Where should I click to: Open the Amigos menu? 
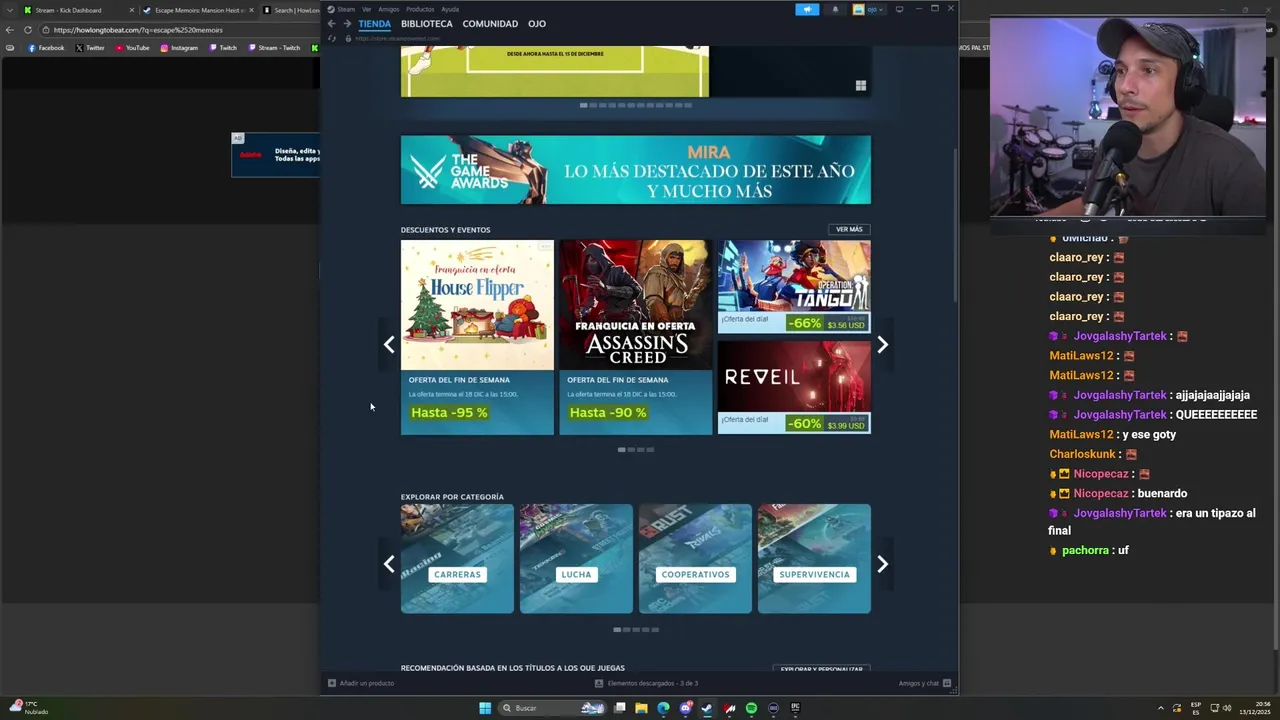coord(388,9)
